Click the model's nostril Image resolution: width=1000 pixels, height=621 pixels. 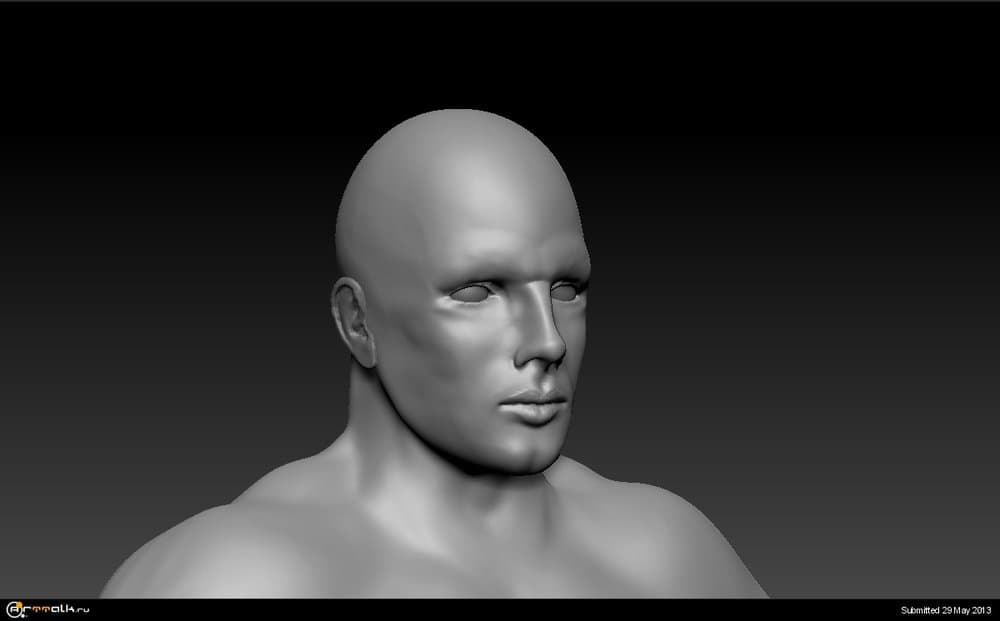531,359
